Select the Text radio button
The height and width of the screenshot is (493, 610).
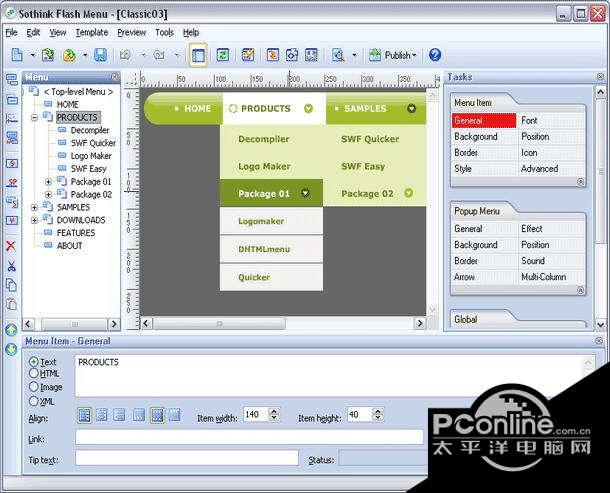click(34, 361)
